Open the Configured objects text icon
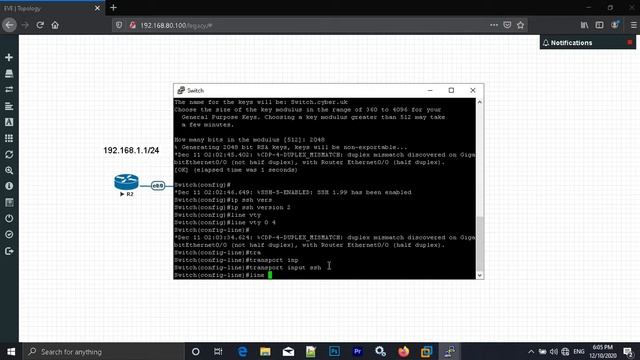Screen dimensions: 640x360 9,122
